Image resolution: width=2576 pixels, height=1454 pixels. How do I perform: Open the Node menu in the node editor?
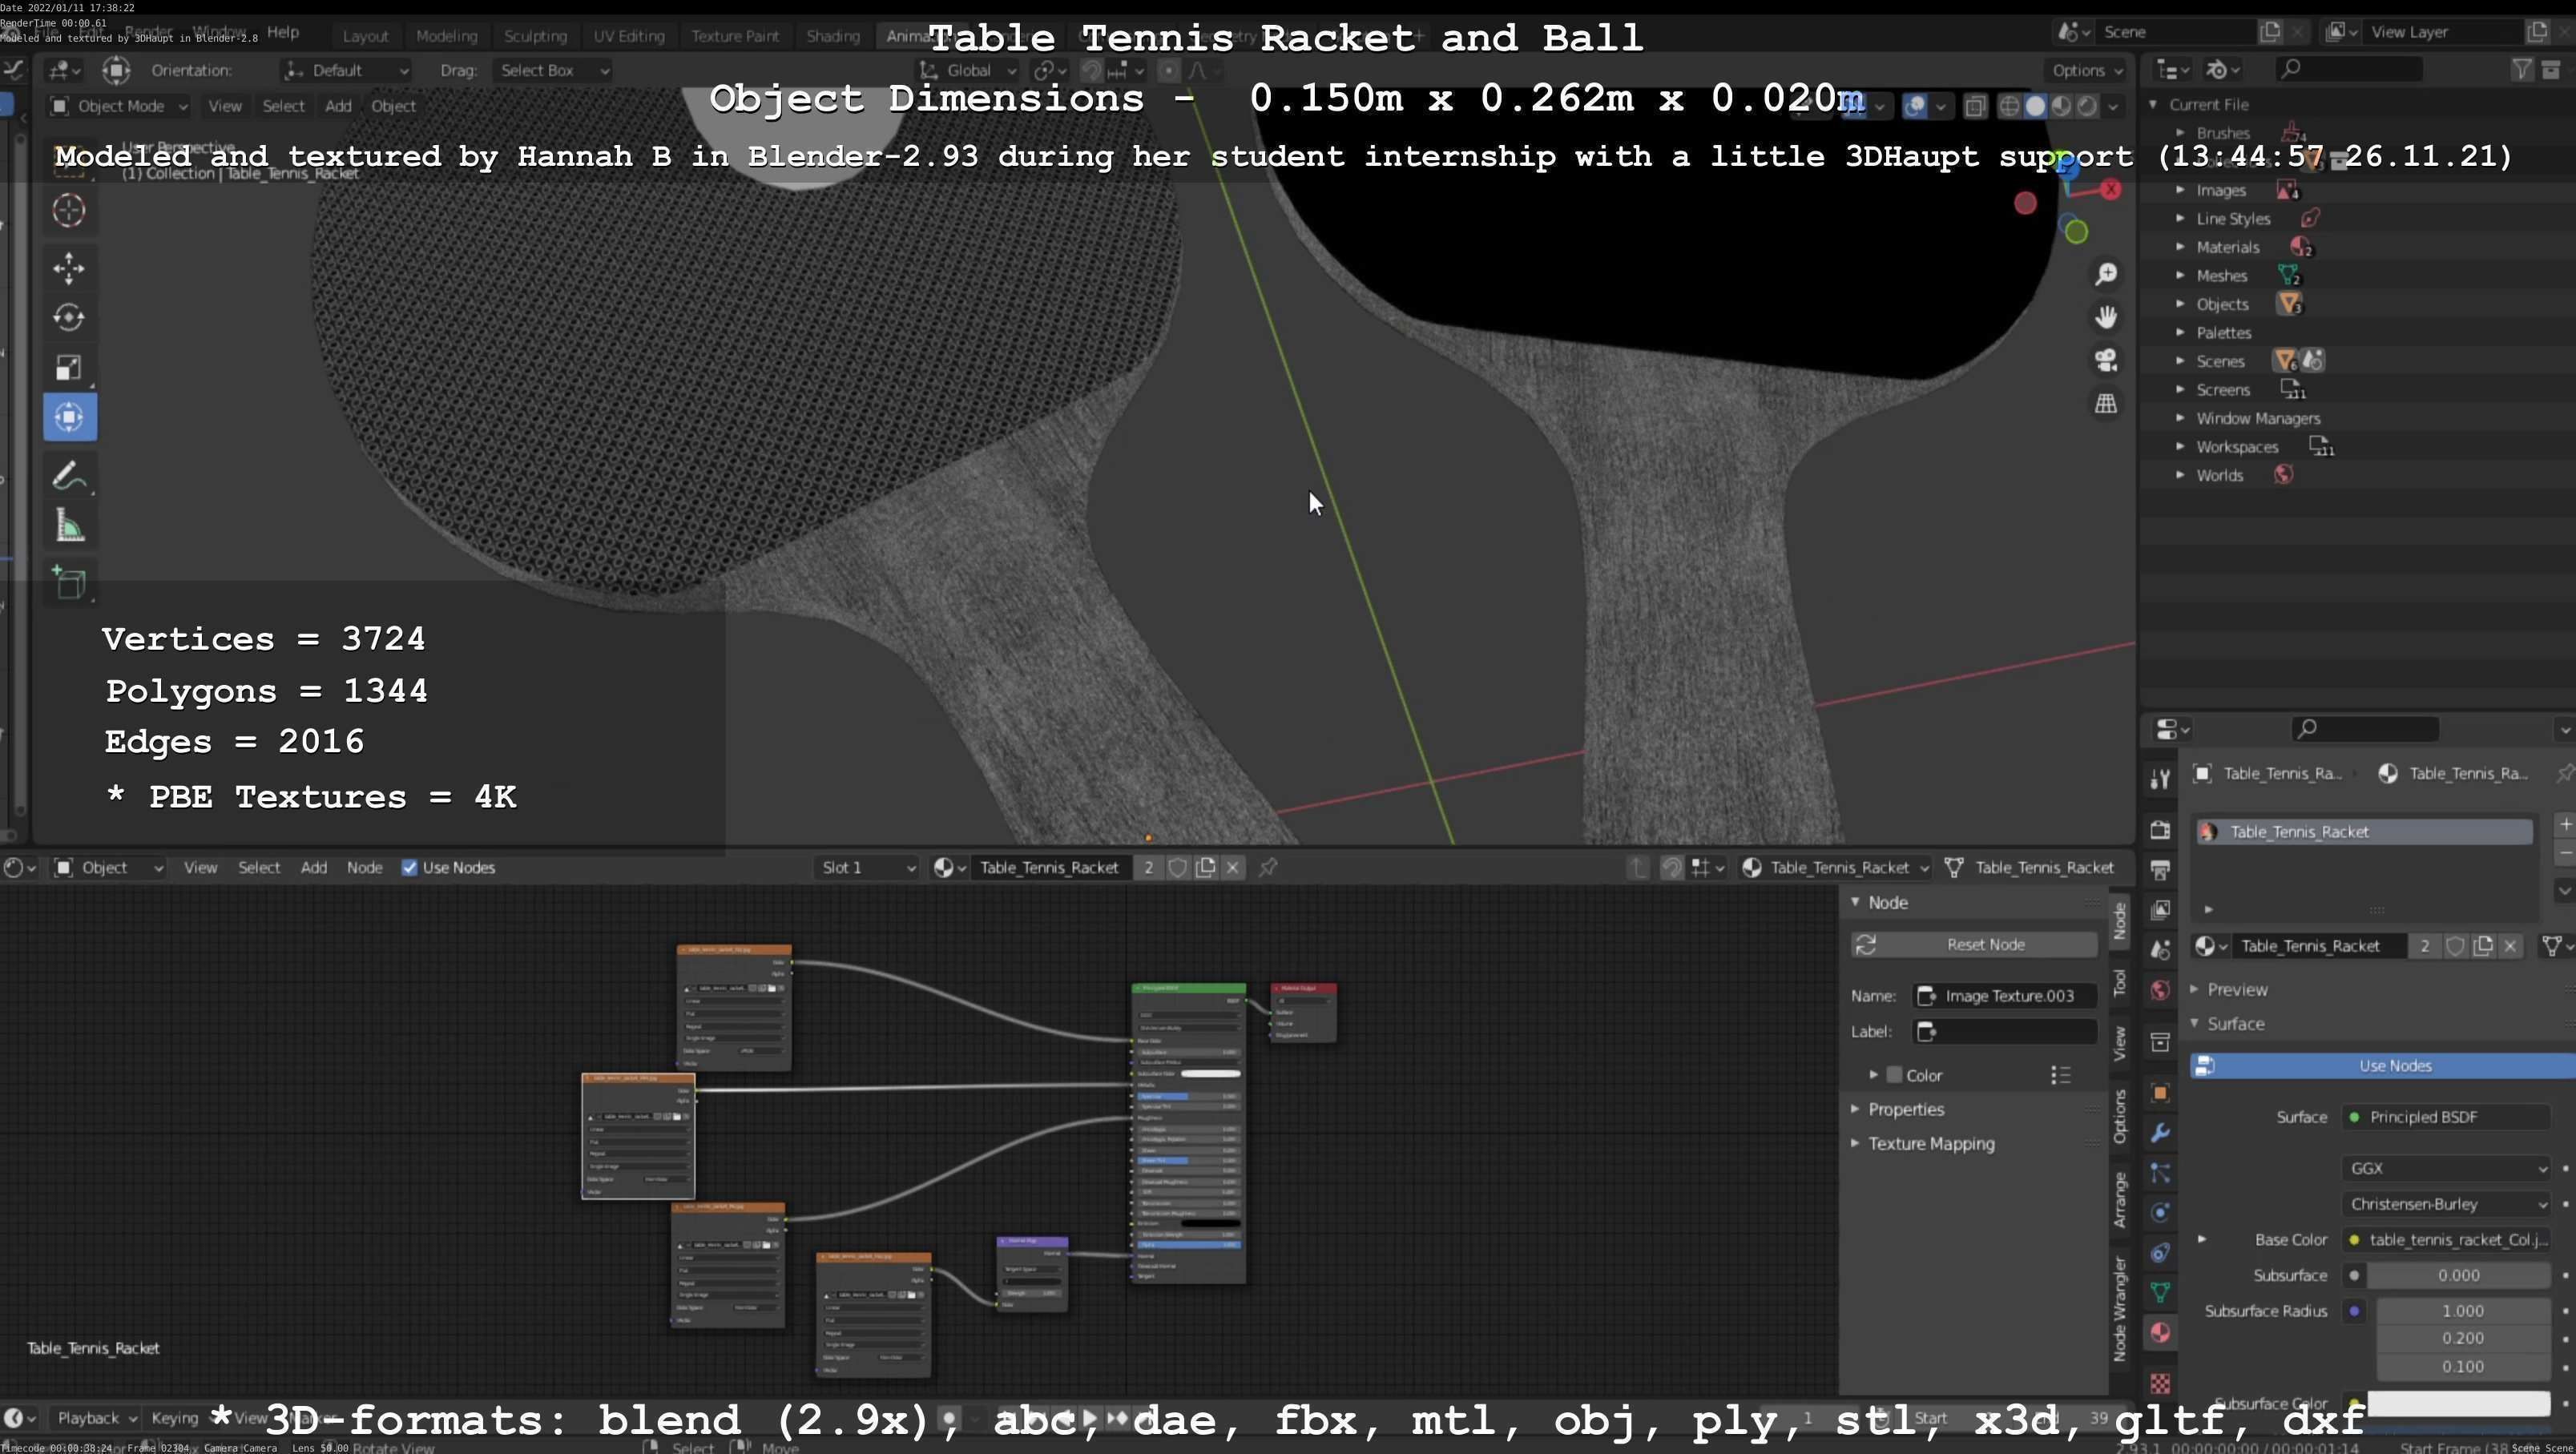pos(364,867)
